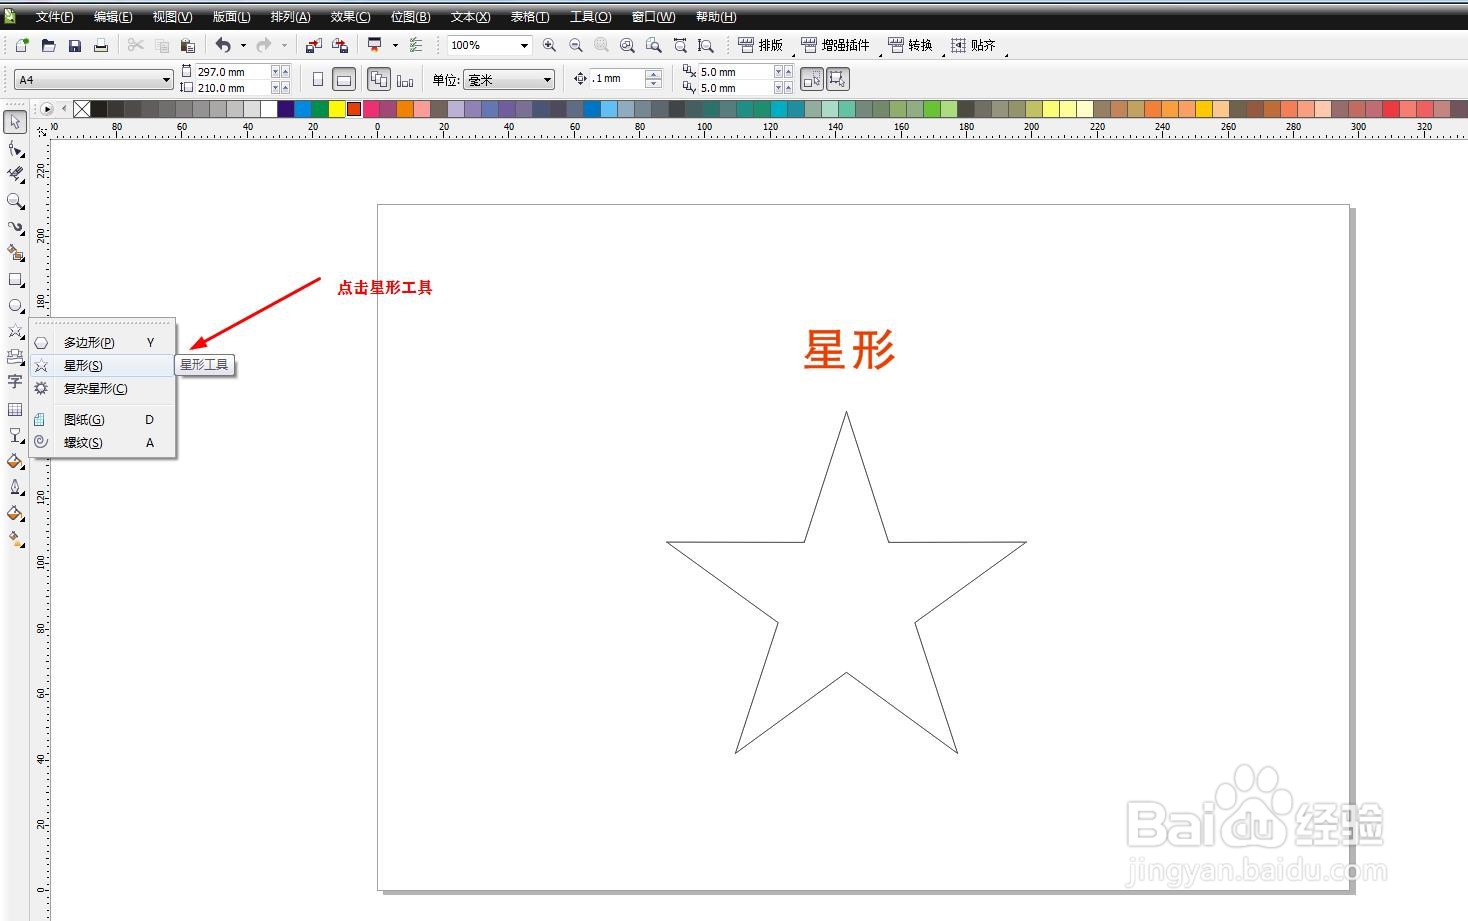The height and width of the screenshot is (921, 1468).
Task: Pick the white color swatch in palette
Action: pyautogui.click(x=269, y=109)
